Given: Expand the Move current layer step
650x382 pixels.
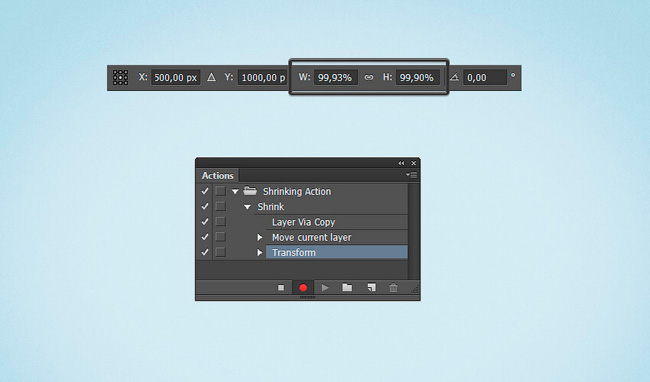Looking at the screenshot, I should tap(260, 237).
